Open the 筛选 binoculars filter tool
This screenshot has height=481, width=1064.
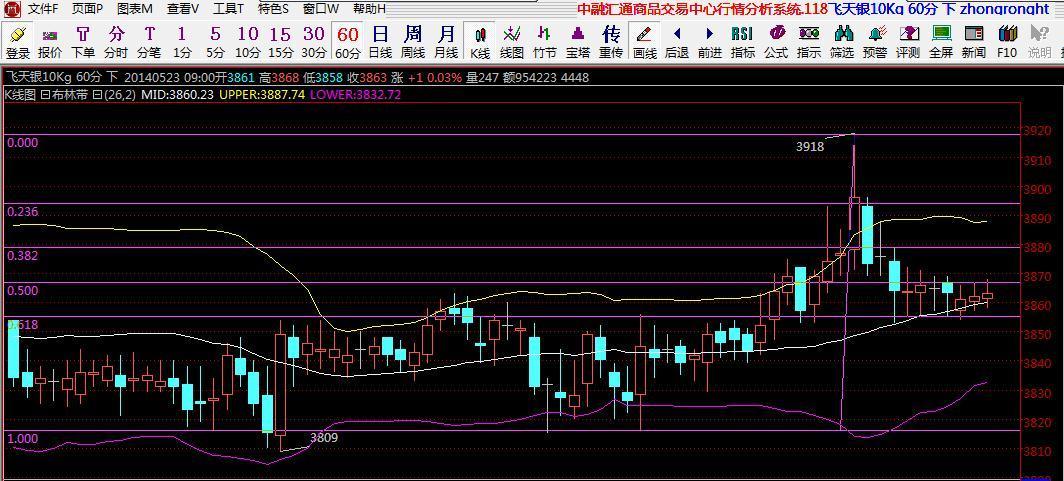[x=842, y=41]
